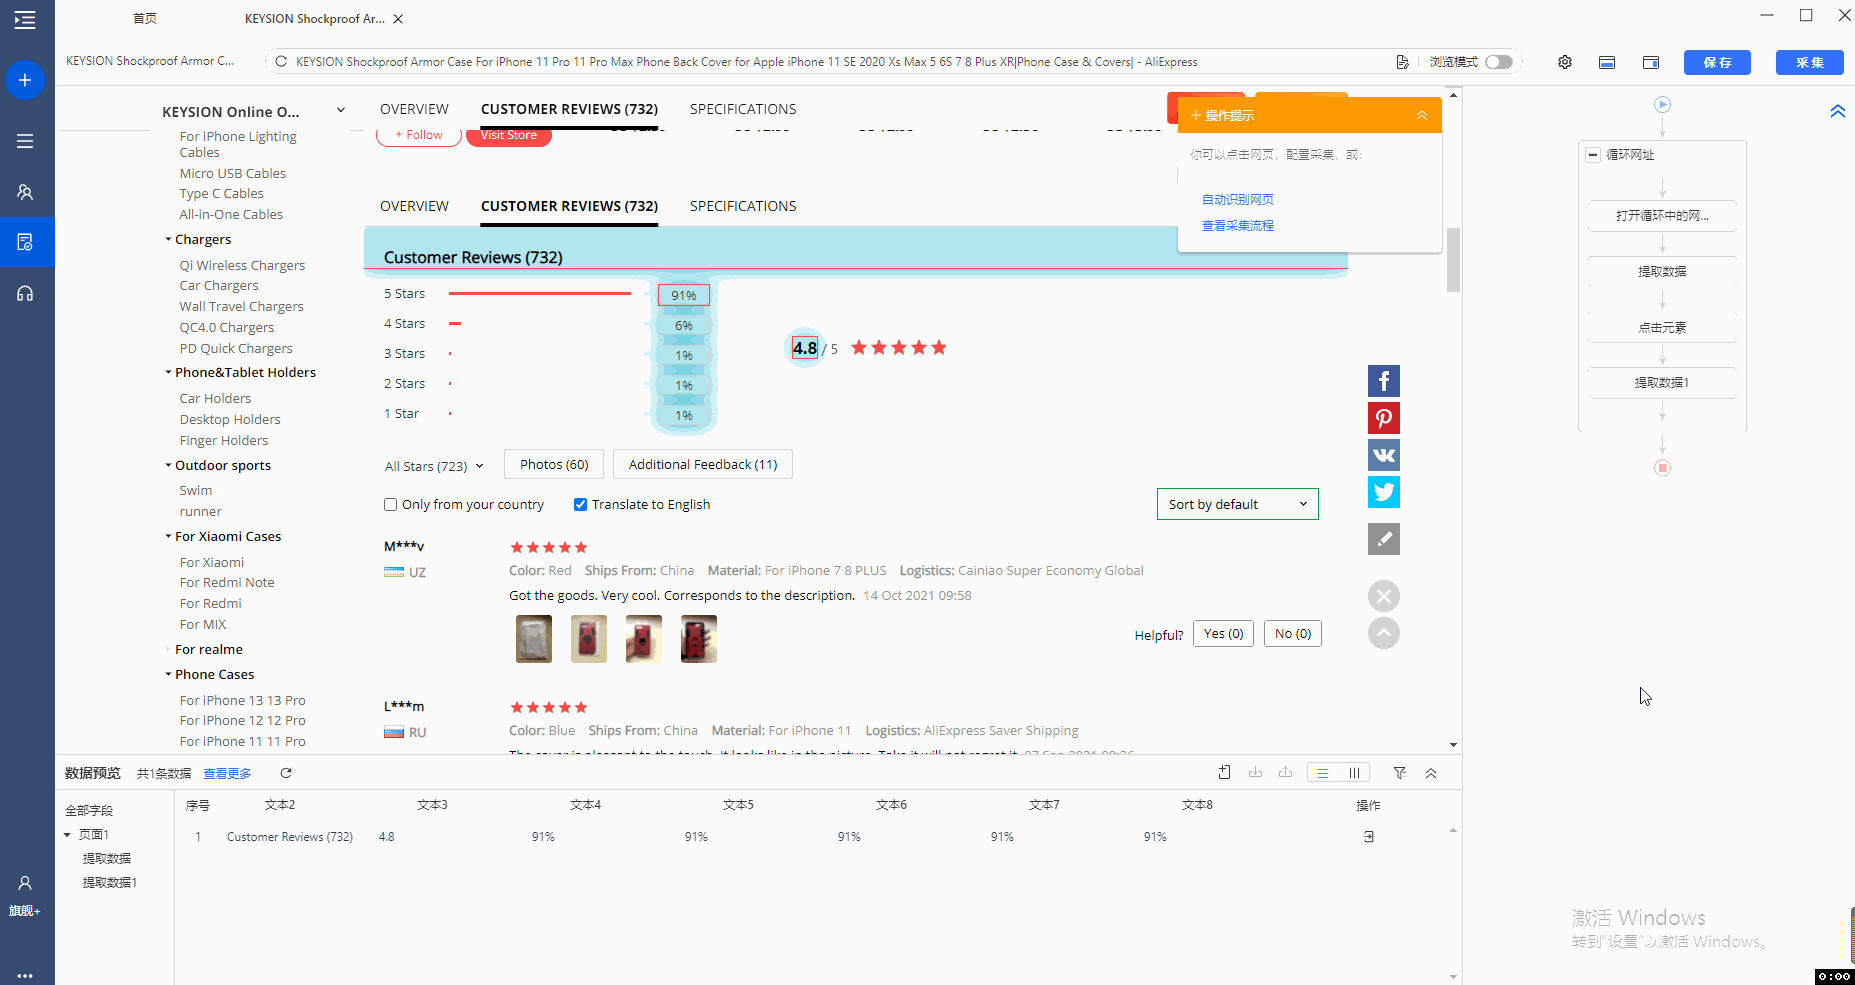Click the gray round scroll-to-top arrow icon
Image resolution: width=1855 pixels, height=985 pixels.
(x=1384, y=633)
